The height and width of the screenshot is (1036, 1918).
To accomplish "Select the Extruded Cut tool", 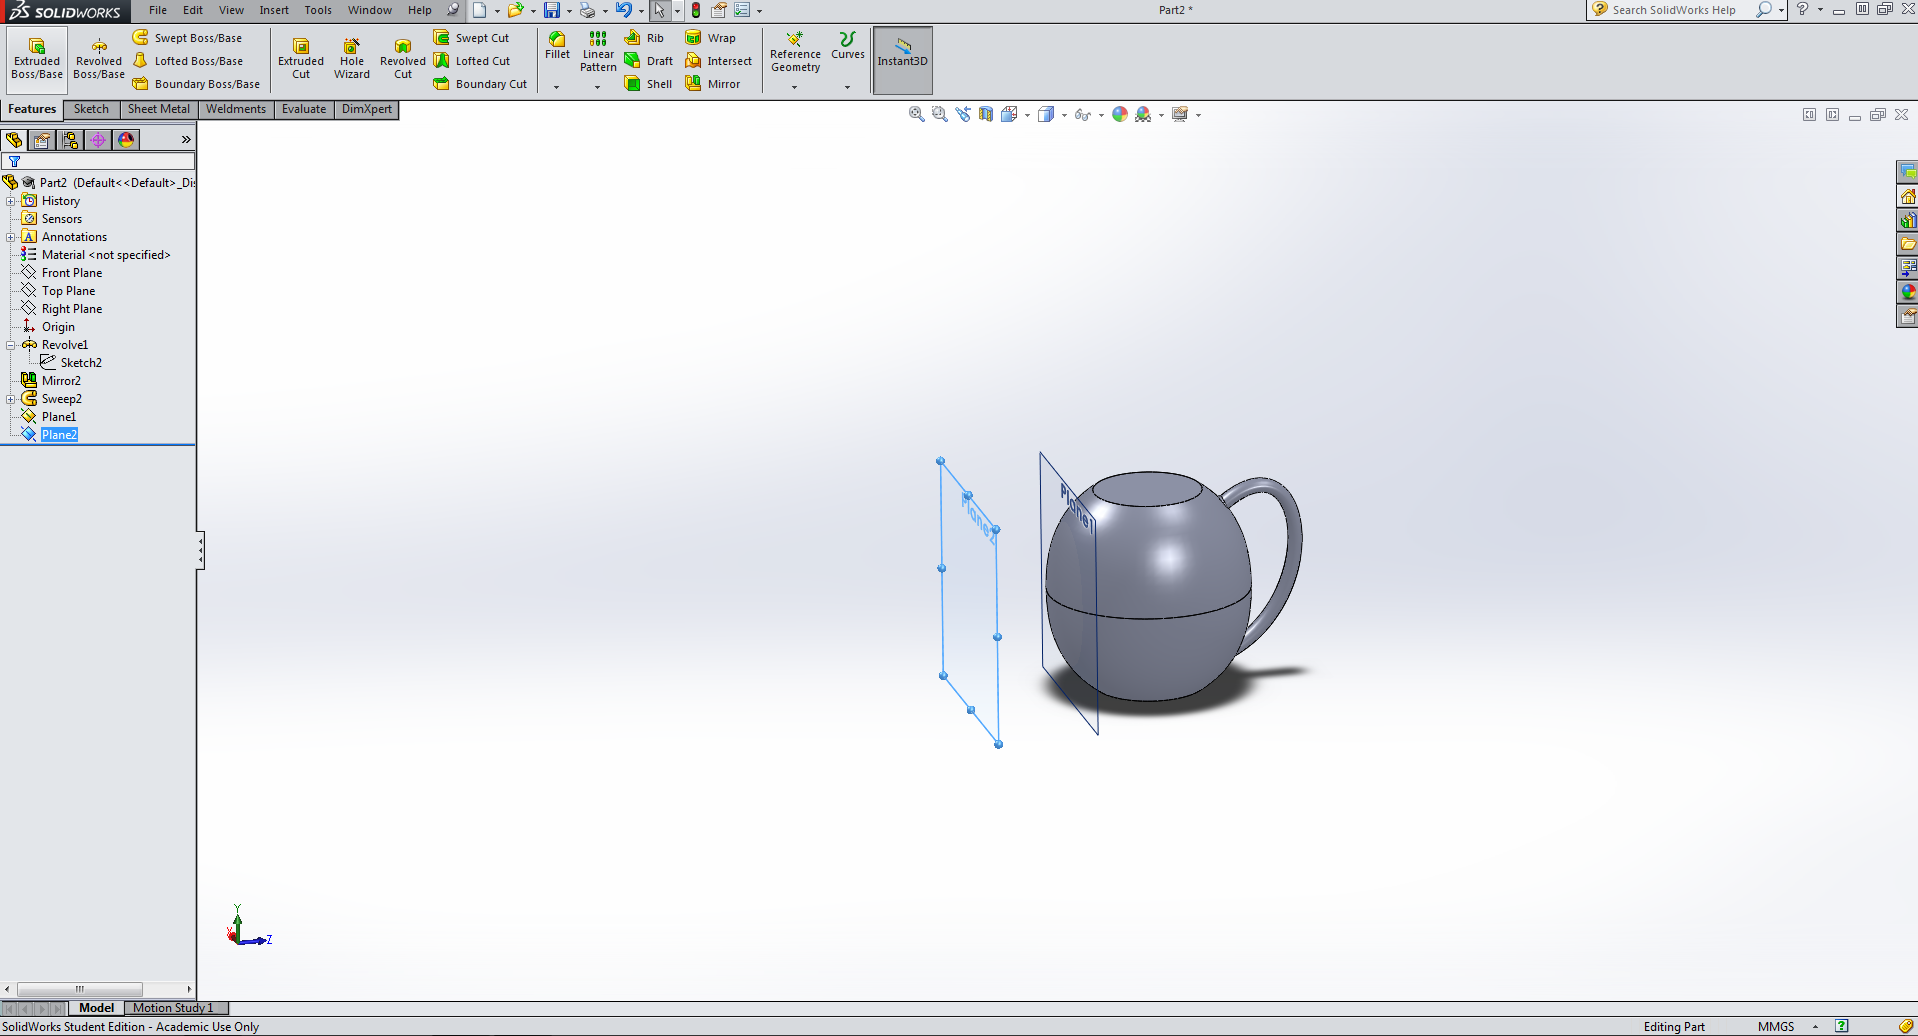I will [301, 60].
